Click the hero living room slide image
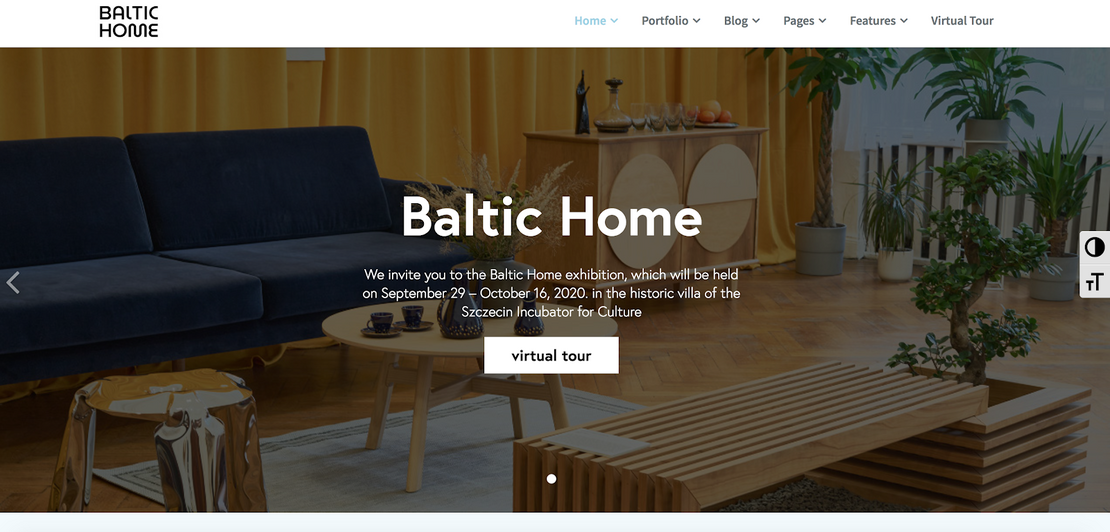Screen dimensions: 1110x532 555,279
